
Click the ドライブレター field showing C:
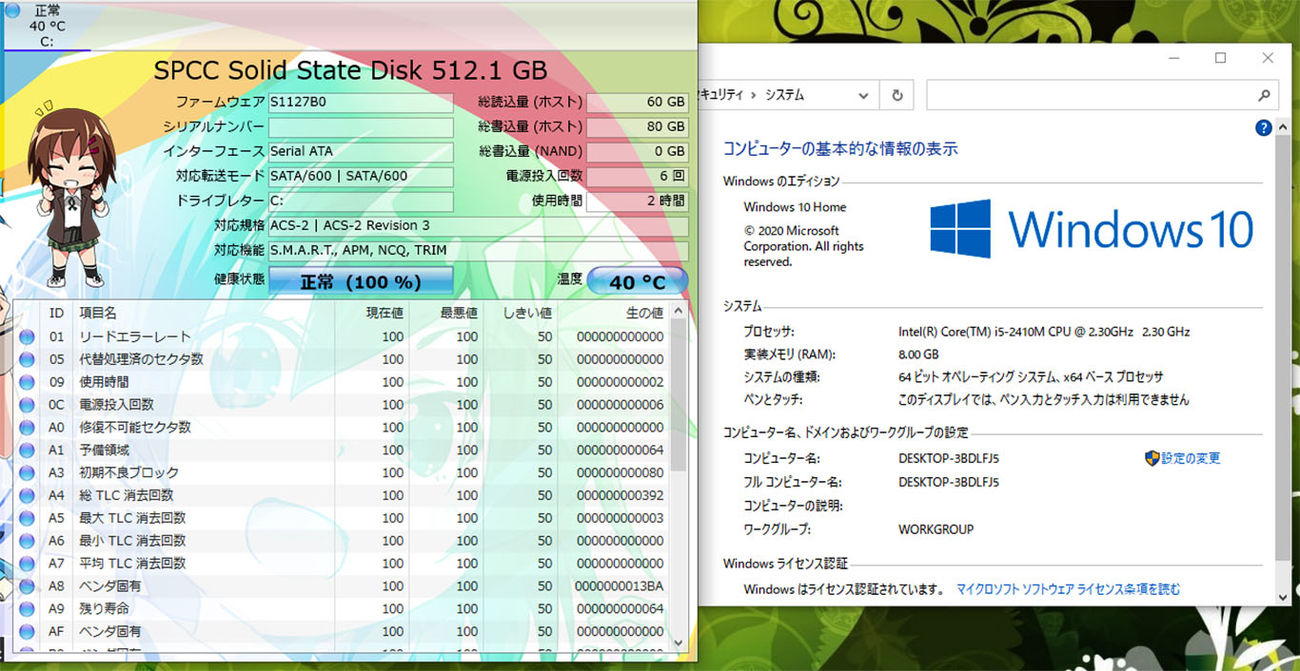(x=361, y=201)
